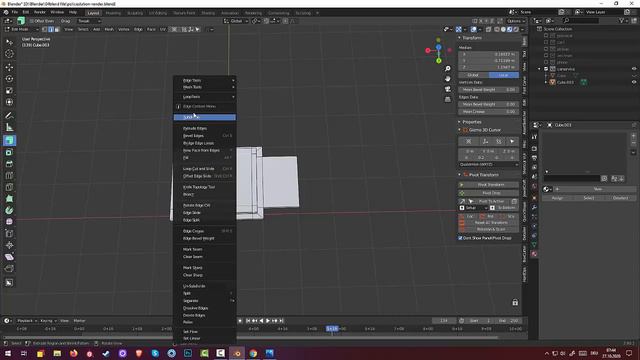Select the Move tool in left toolbar

[9, 67]
